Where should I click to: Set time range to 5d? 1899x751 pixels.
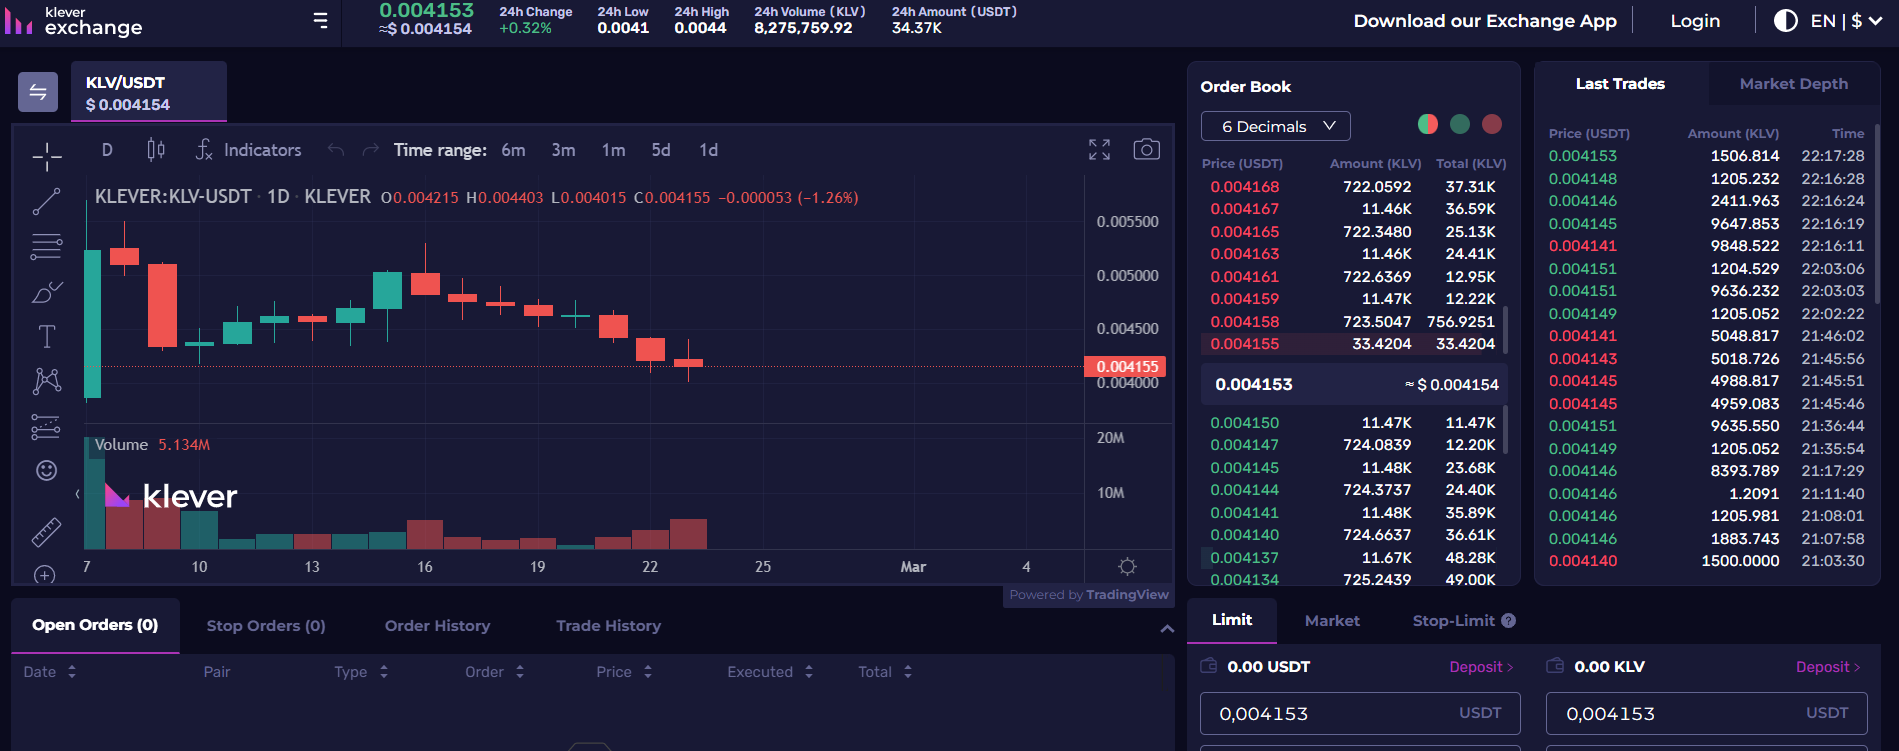point(661,150)
